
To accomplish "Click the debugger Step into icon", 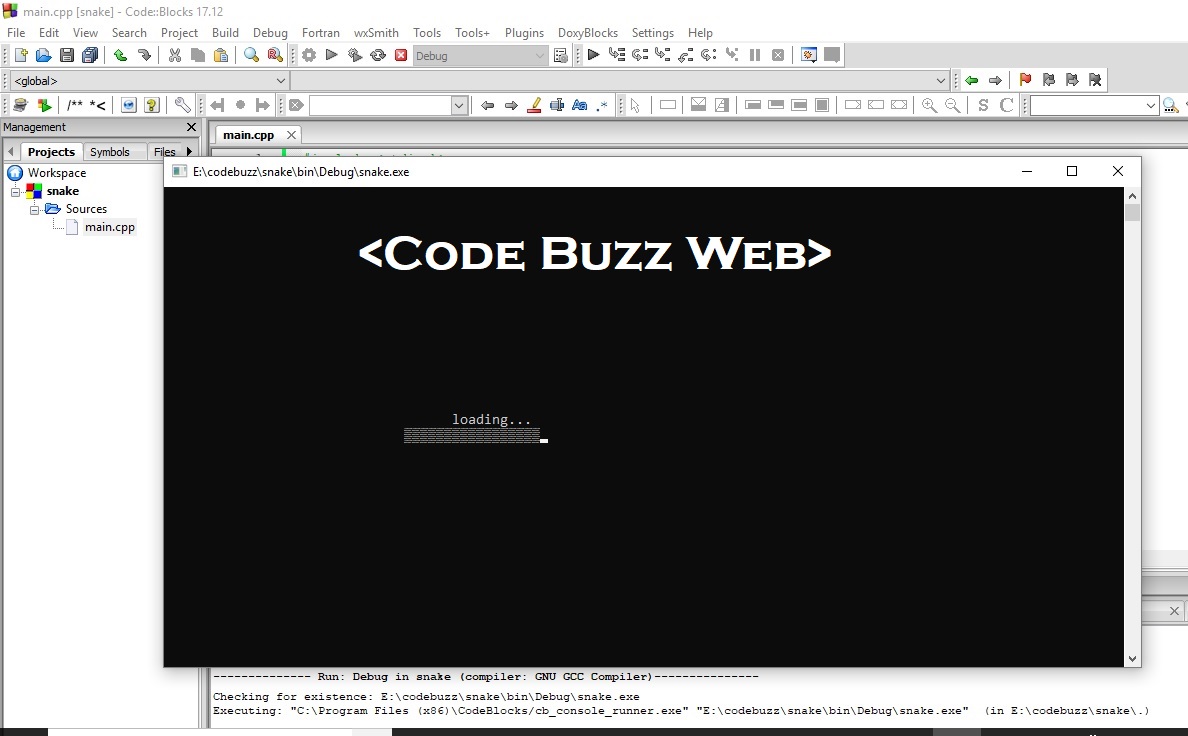I will (x=663, y=55).
